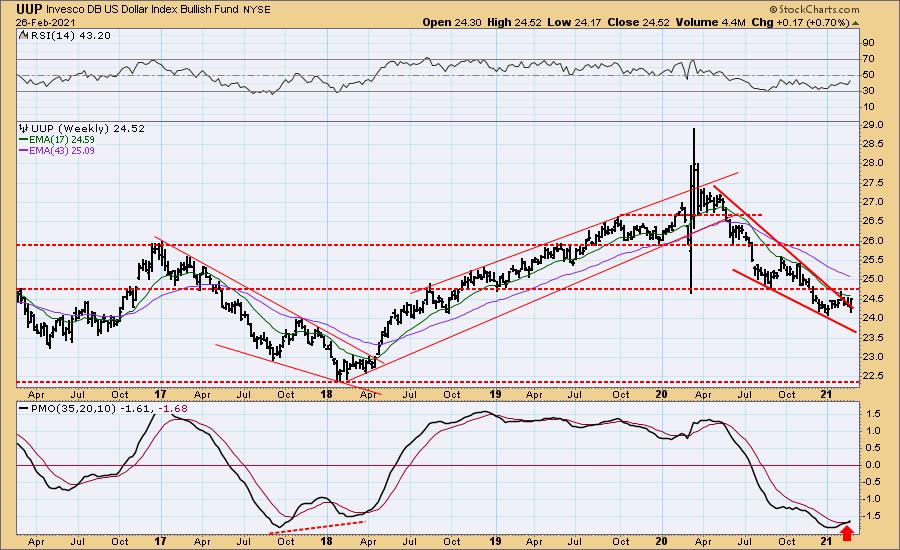Click the 25.0 price axis label

point(872,279)
